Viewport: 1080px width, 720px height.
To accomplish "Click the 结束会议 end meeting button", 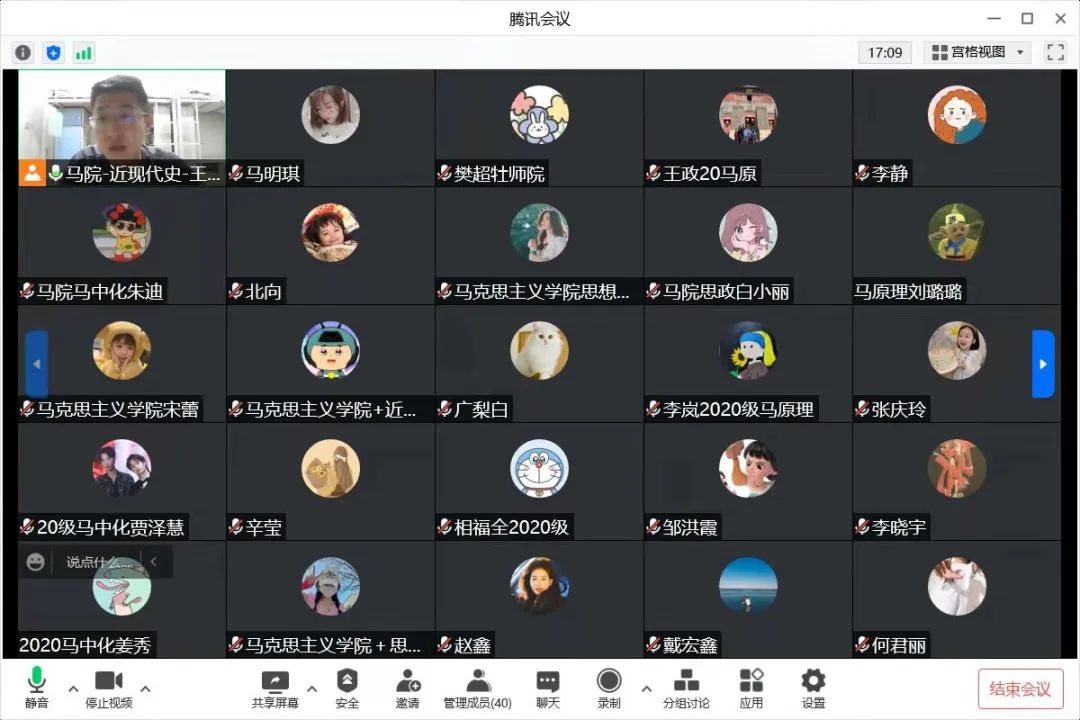I will tap(1020, 688).
